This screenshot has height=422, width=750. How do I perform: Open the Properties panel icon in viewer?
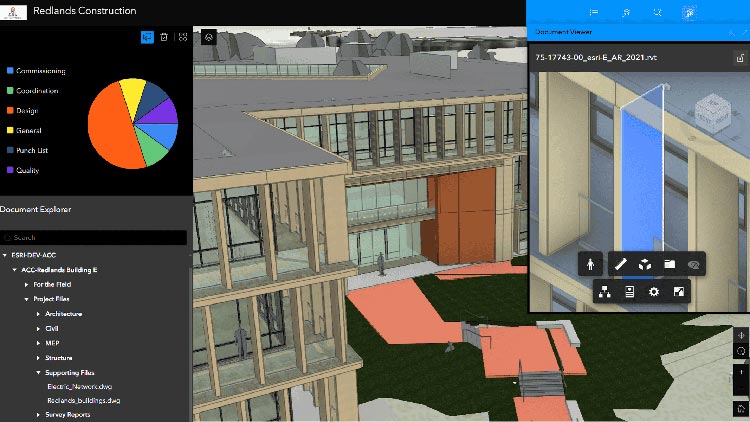click(629, 291)
